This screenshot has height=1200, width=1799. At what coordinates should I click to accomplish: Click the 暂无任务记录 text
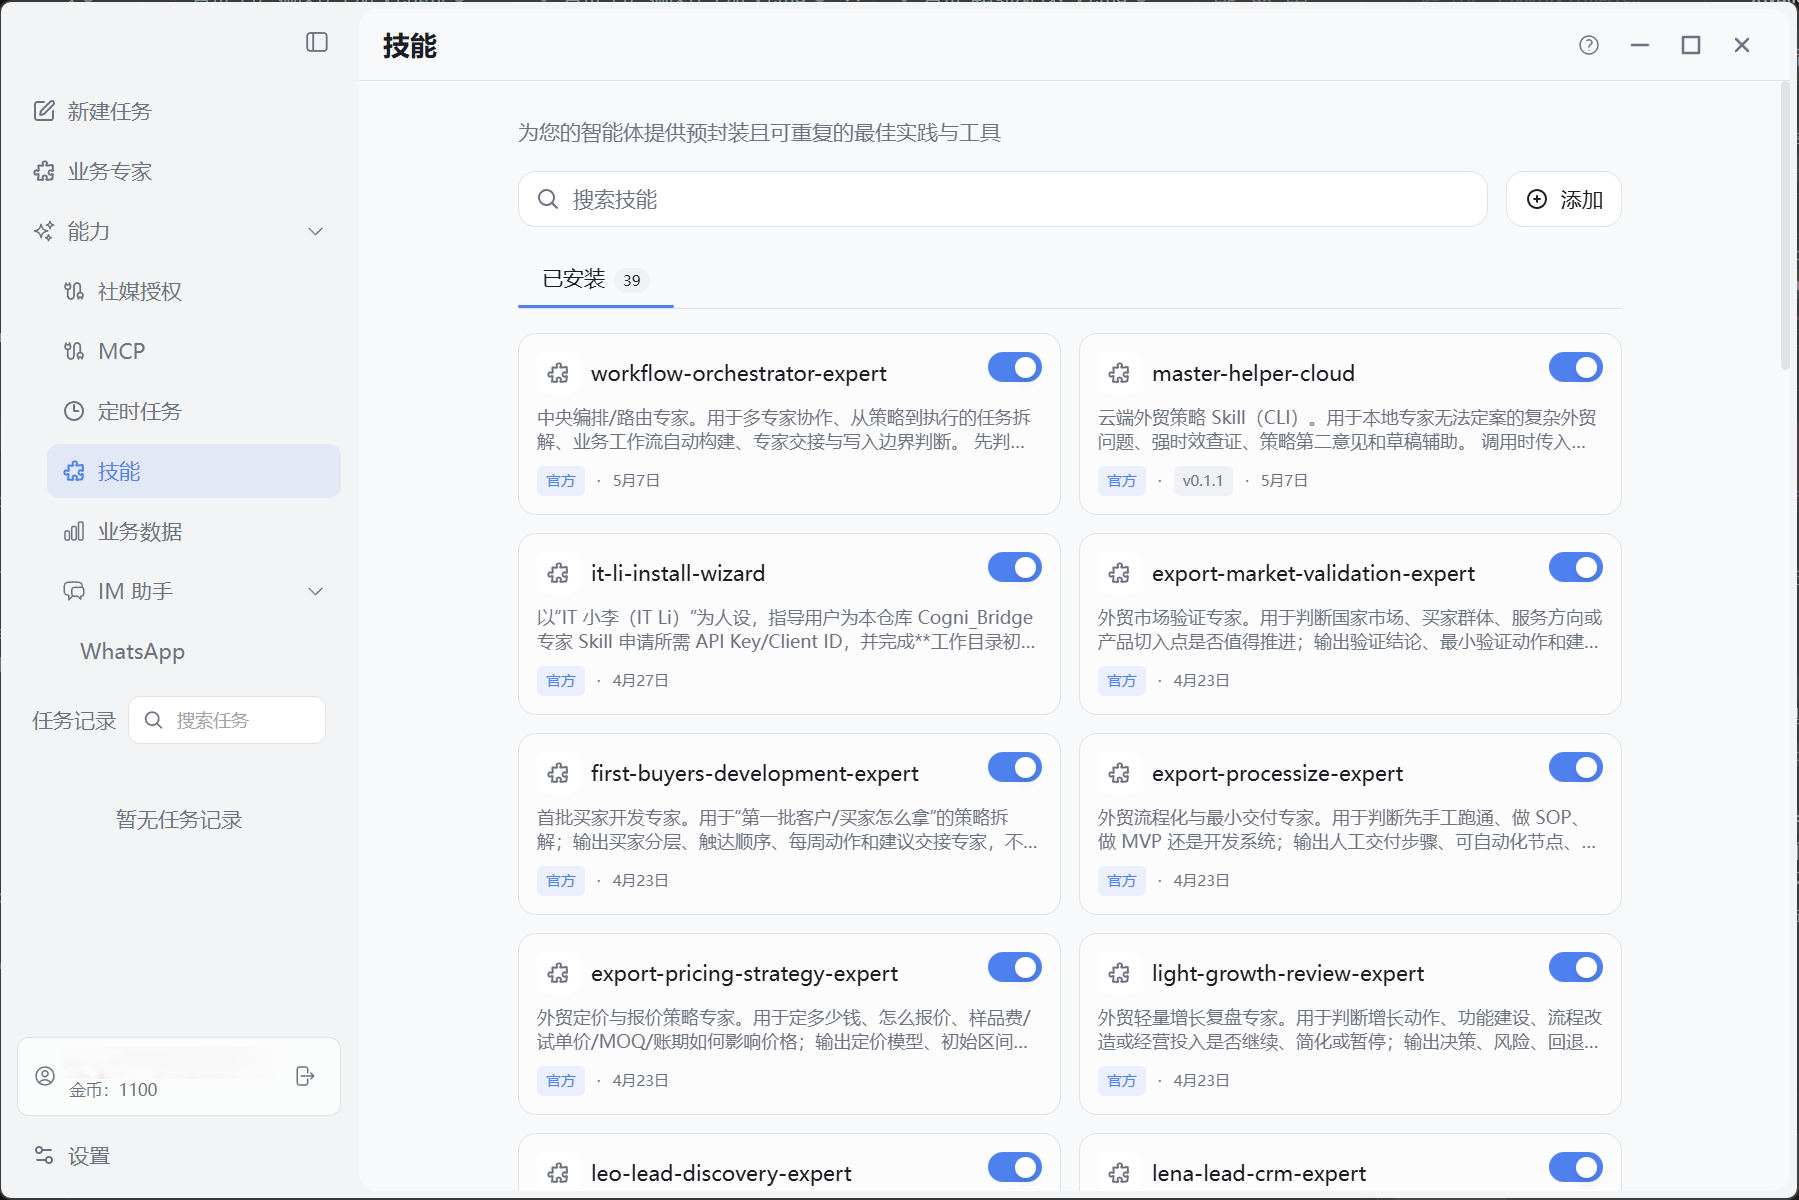(179, 820)
